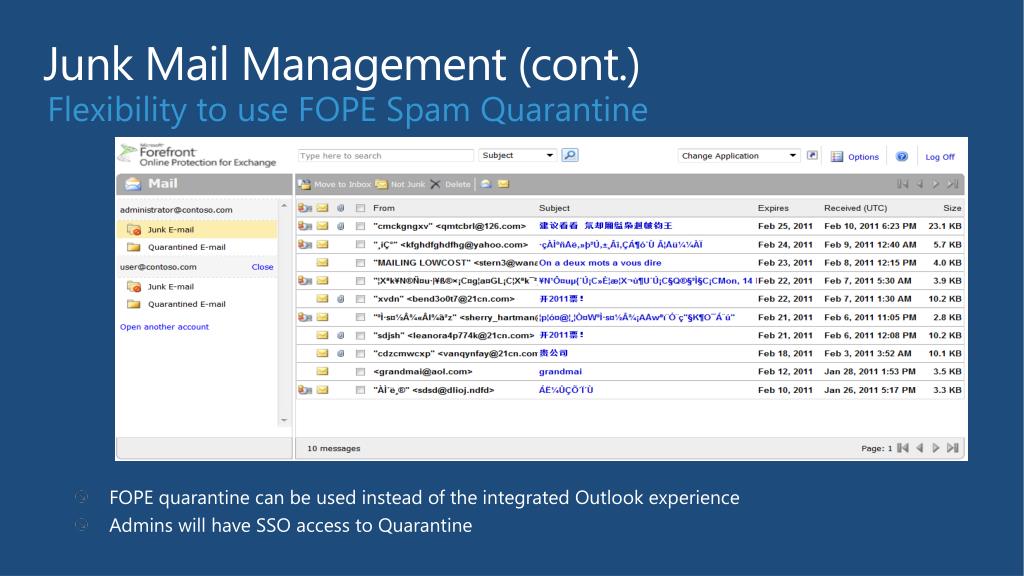Select Junk E-mail under administrator@contoso.com

coord(197,229)
